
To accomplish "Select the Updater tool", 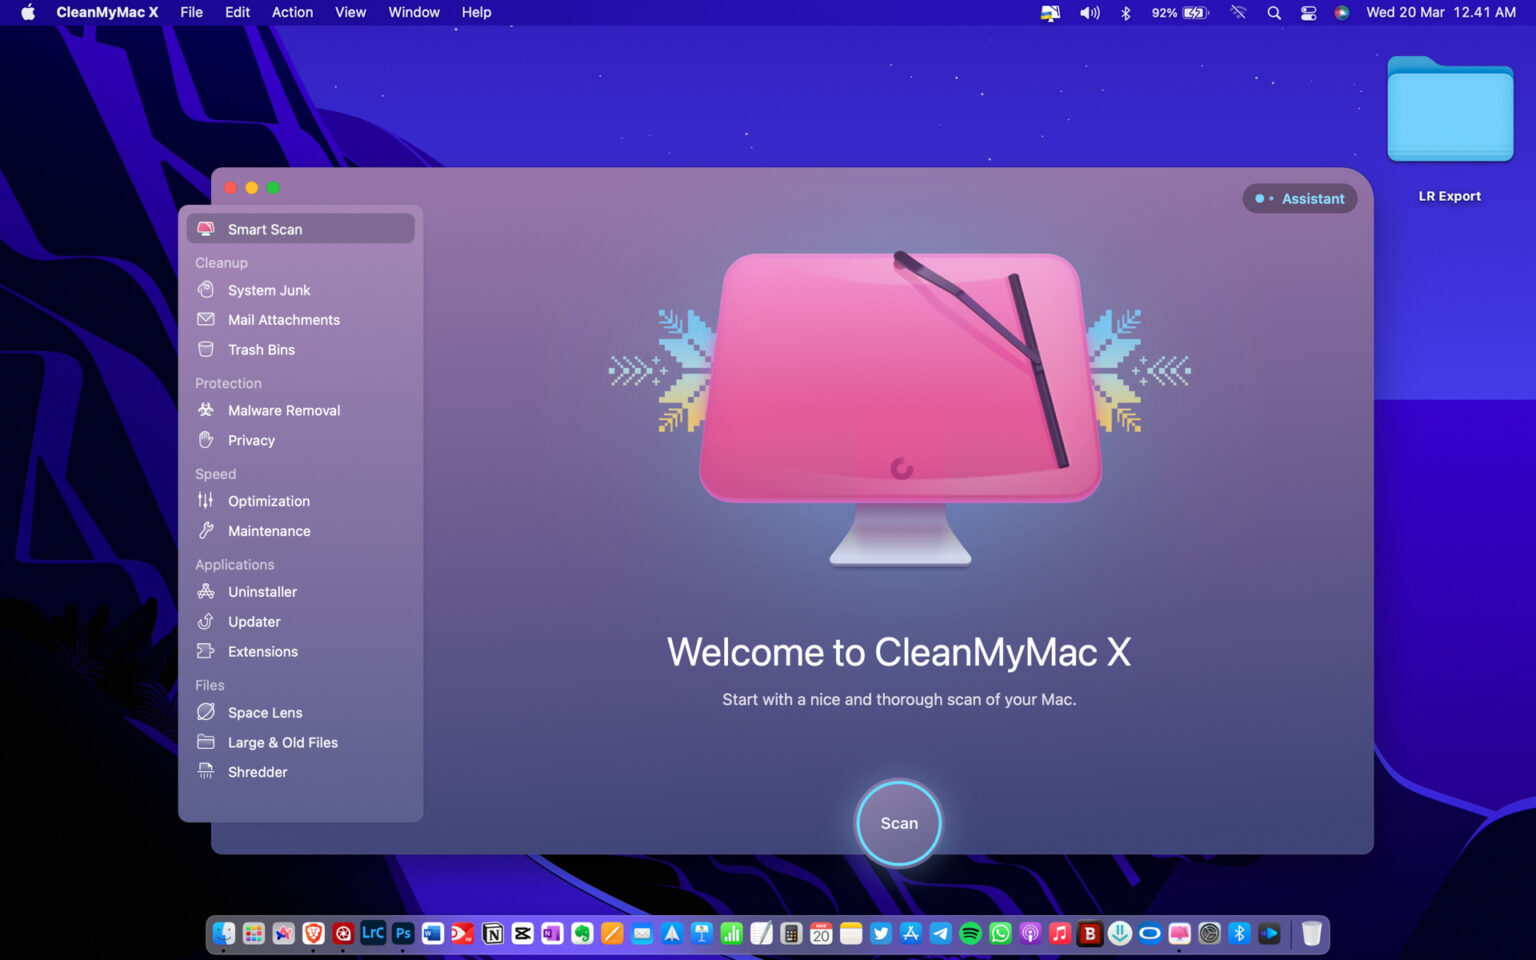I will pos(253,621).
